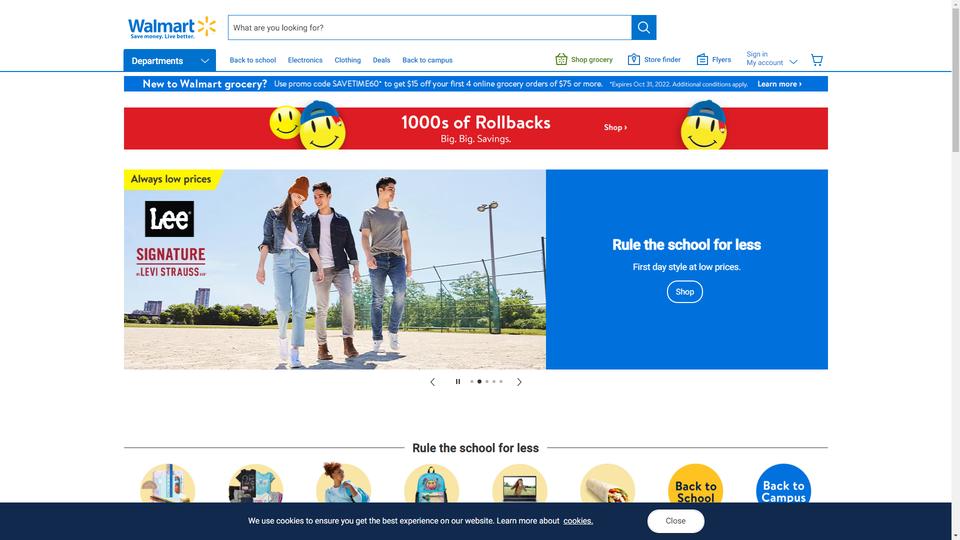Click the Store finder link text

[662, 59]
